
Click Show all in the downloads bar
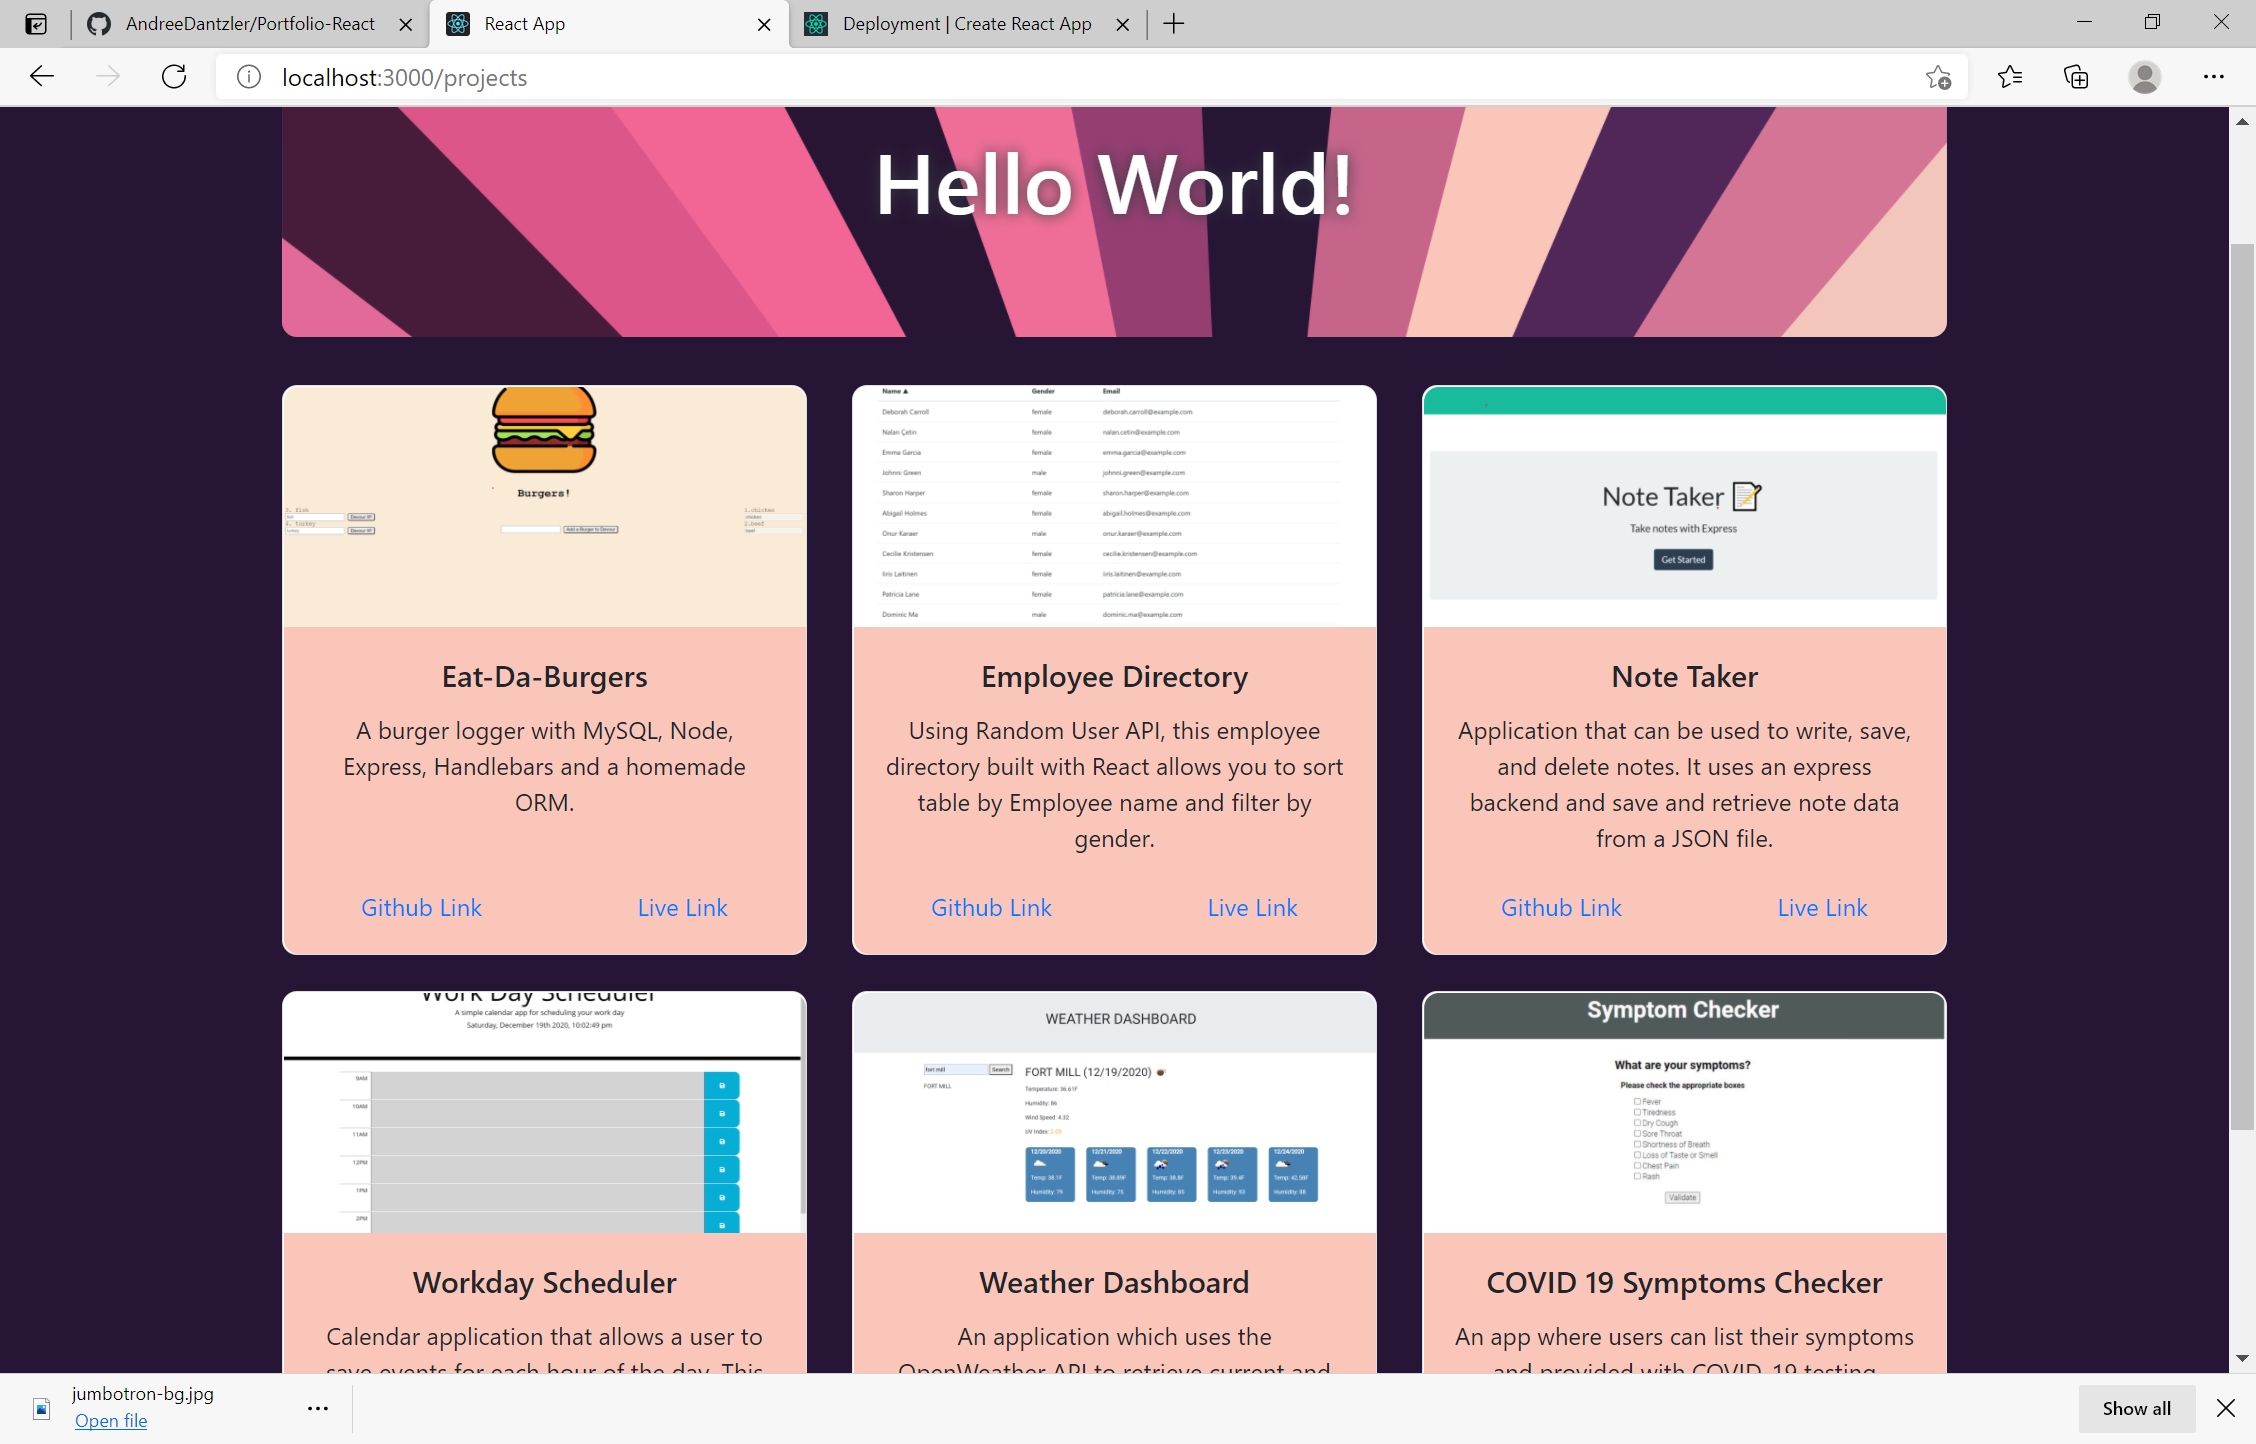tap(2136, 1408)
